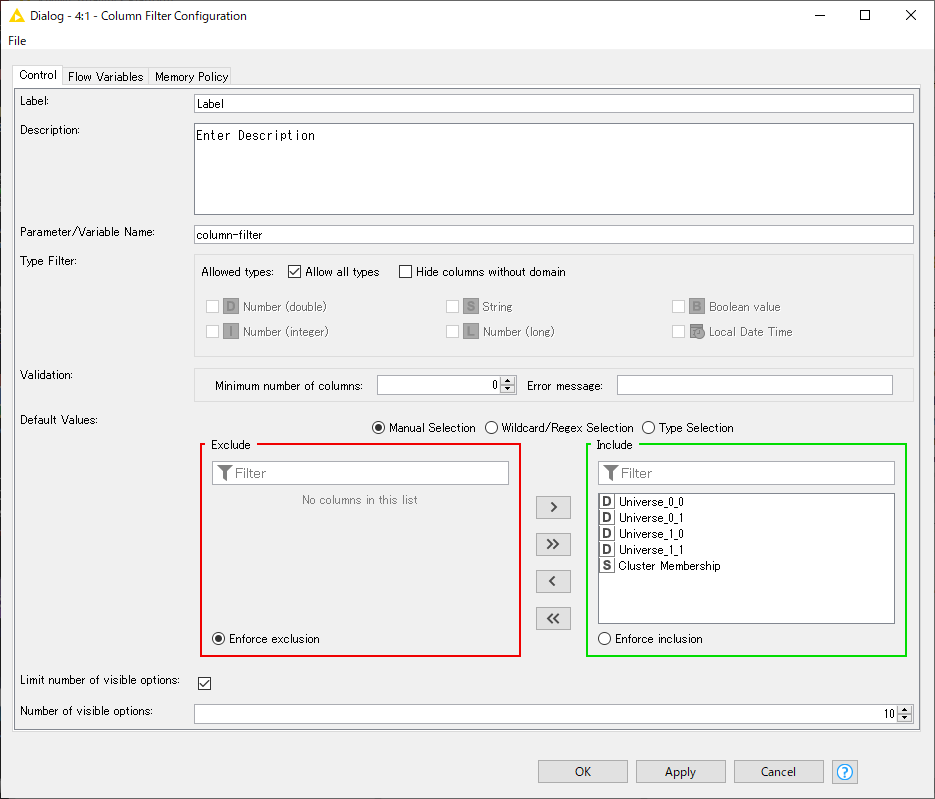Click the D type icon of Universe_1_1
The height and width of the screenshot is (799, 935).
pos(606,550)
